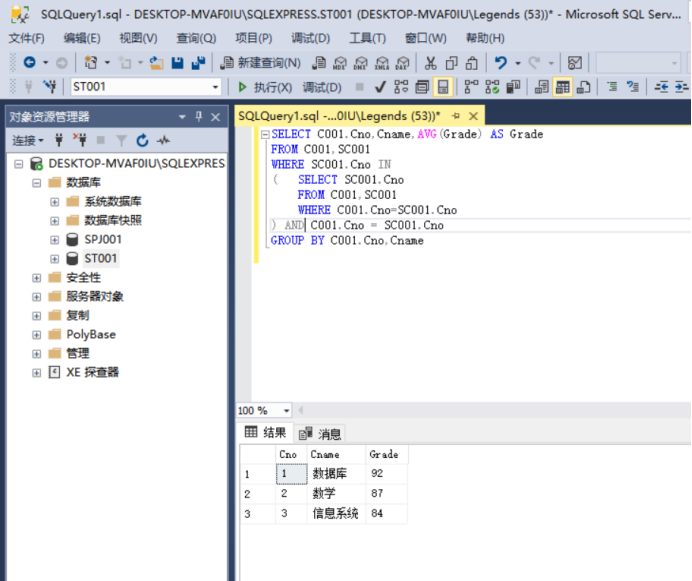Switch to results to text mode
Viewport: 692px width, 581px height.
542,87
